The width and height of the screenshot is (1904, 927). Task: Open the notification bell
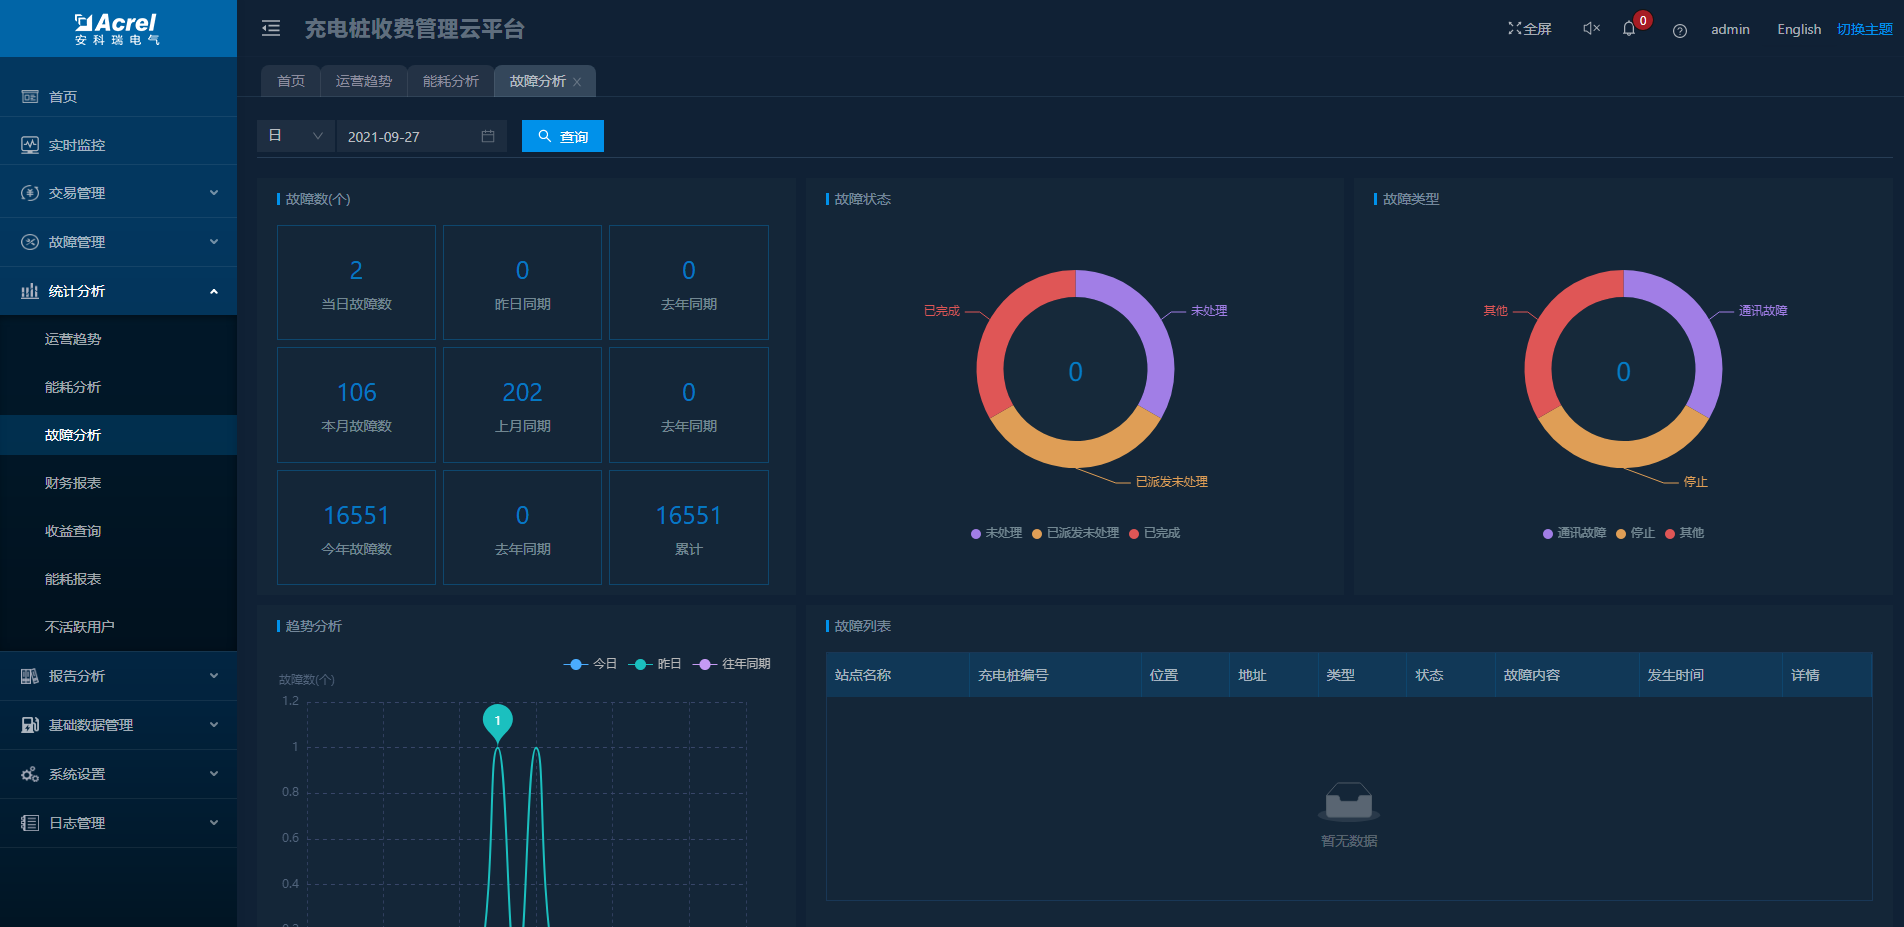point(1629,29)
